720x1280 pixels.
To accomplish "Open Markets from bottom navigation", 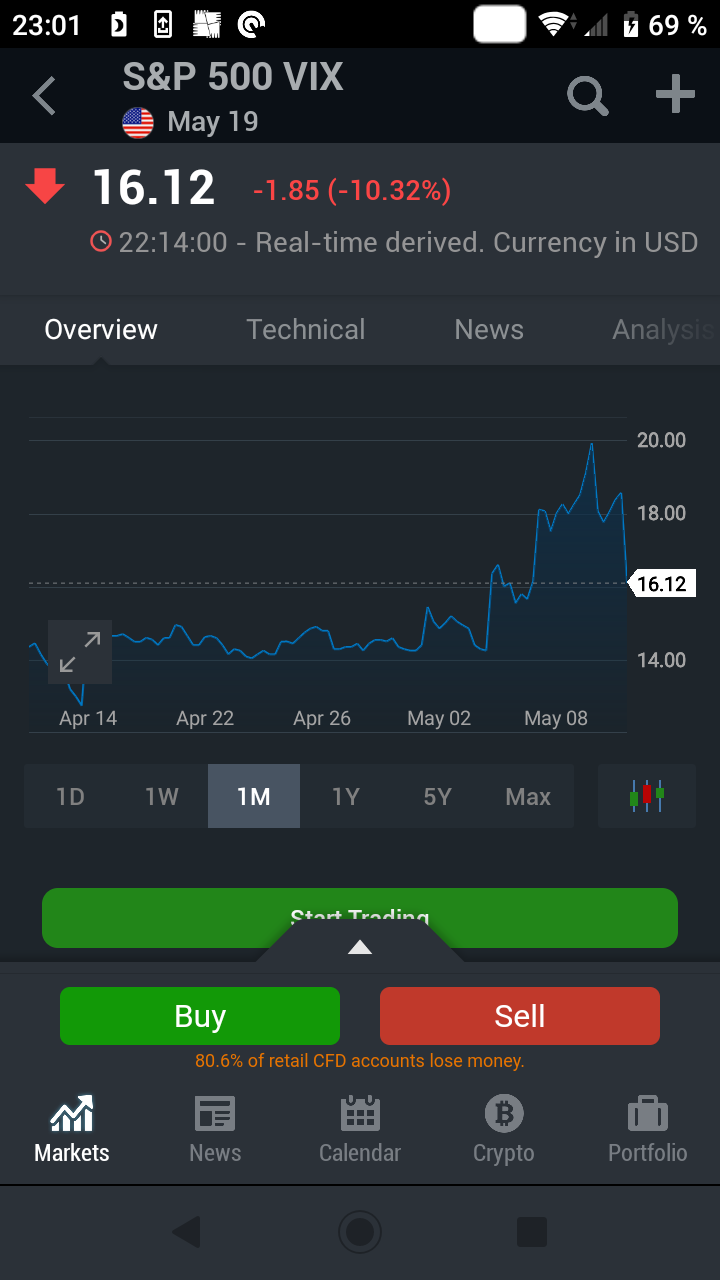I will click(x=72, y=1130).
